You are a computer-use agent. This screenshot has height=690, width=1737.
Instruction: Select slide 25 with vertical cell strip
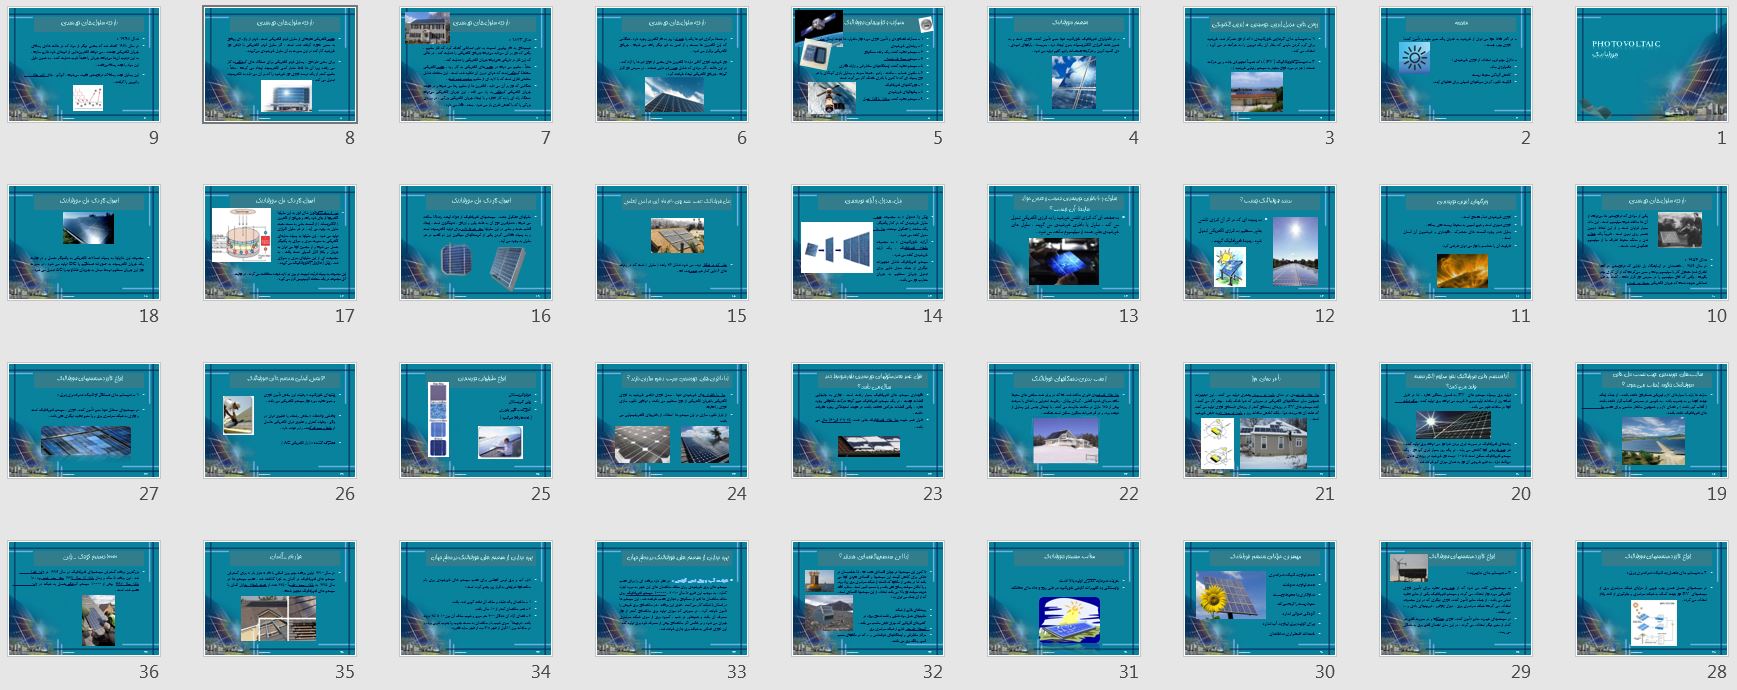point(476,421)
